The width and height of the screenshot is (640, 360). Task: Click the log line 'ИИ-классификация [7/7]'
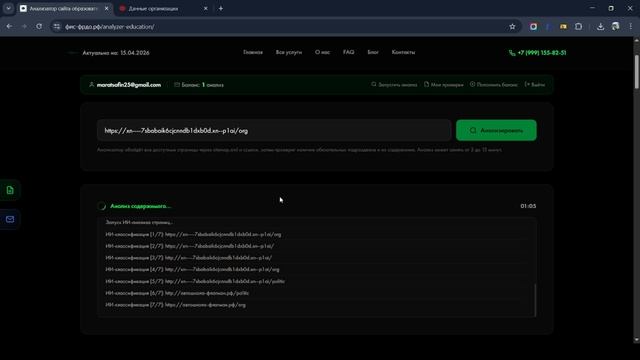coord(176,305)
